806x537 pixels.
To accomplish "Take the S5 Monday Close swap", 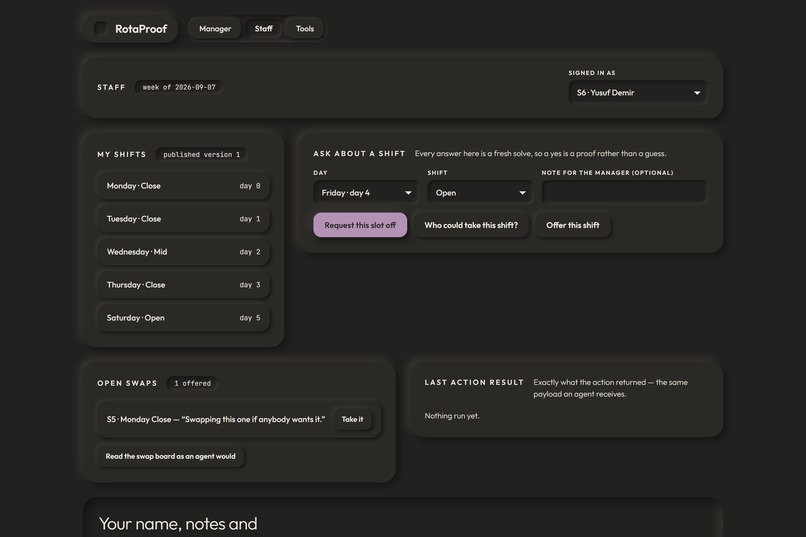I will 352,419.
